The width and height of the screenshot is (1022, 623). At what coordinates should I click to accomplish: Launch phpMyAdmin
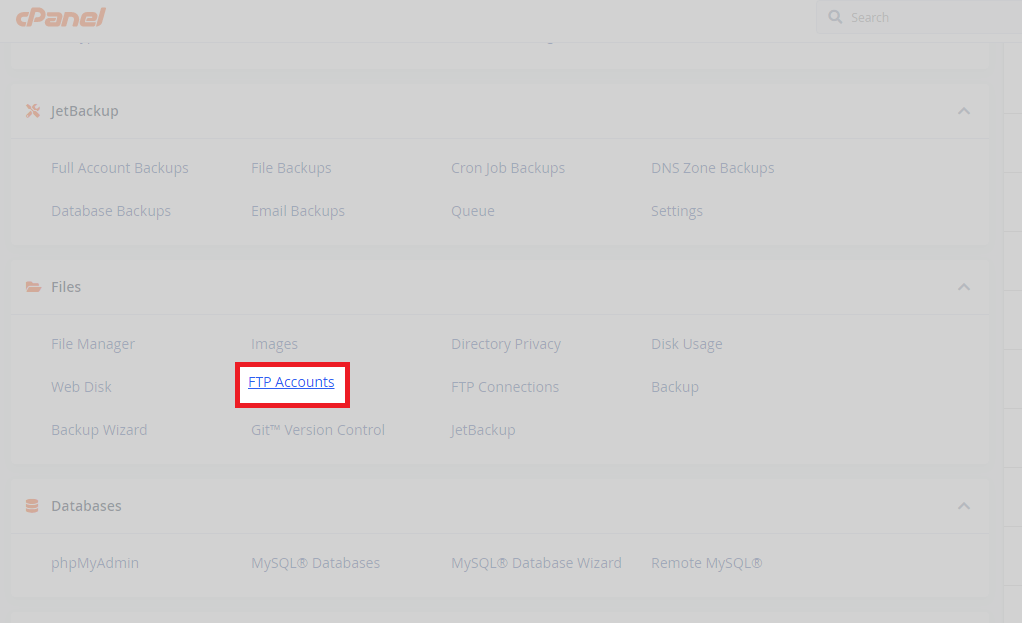pos(95,562)
